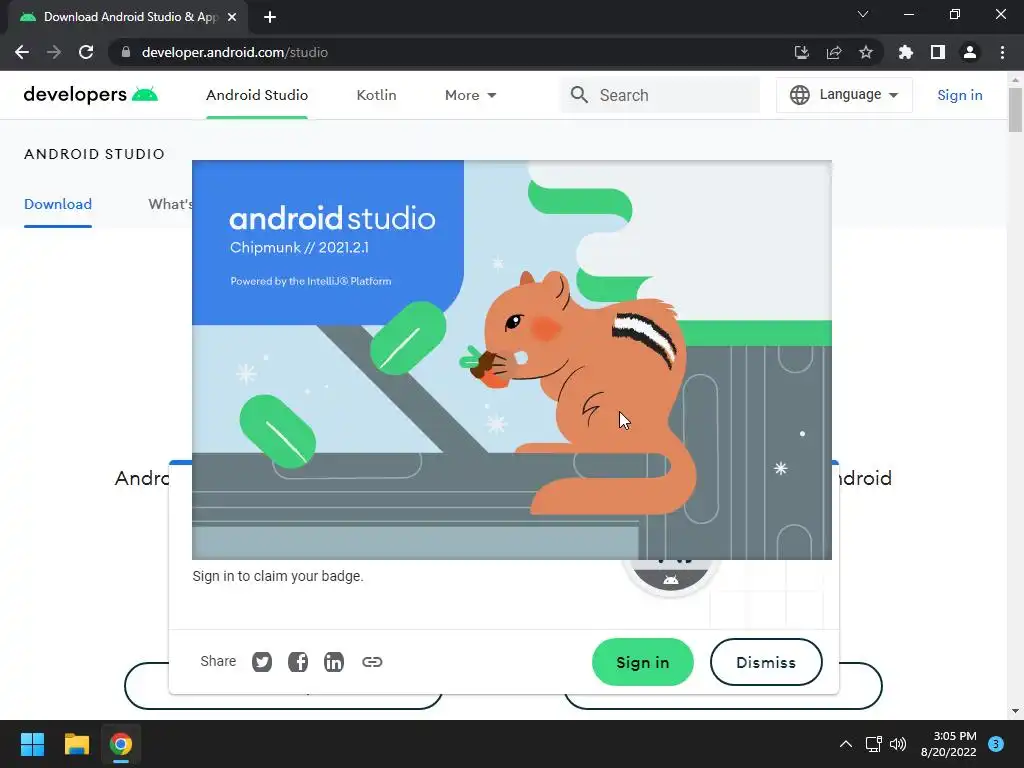
Task: Click the lock icon for site info
Action: click(126, 52)
